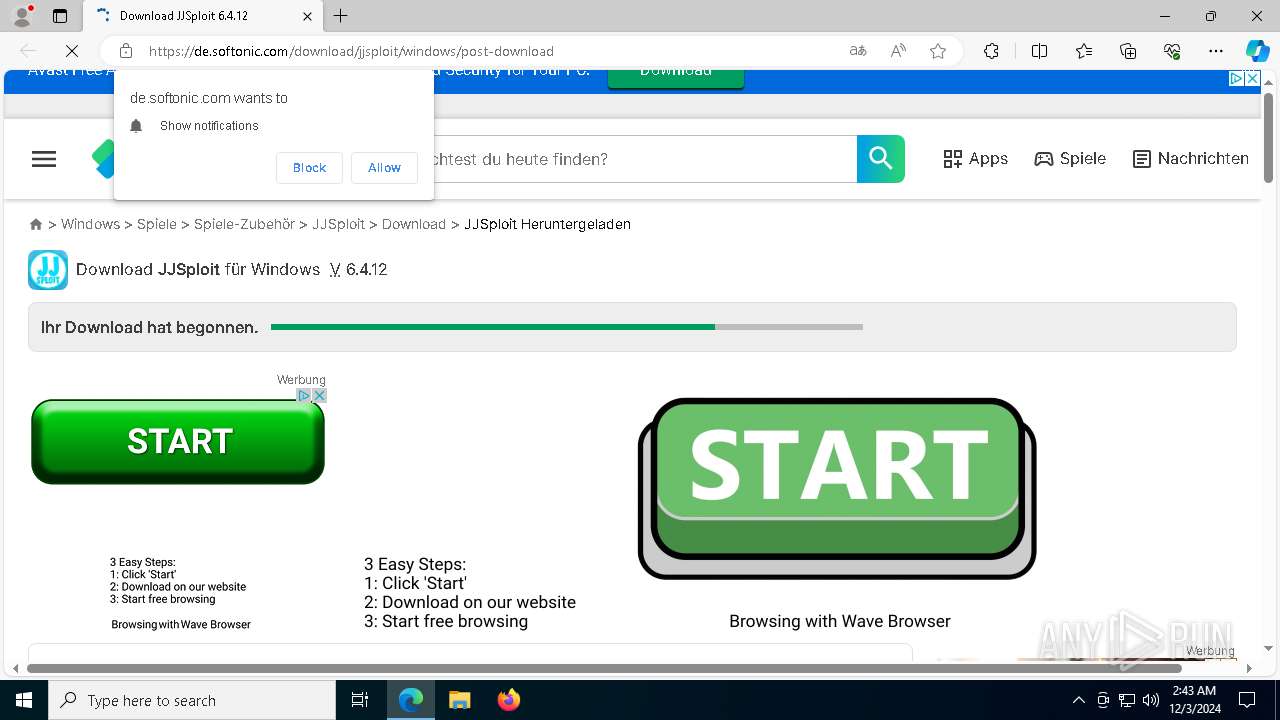The image size is (1280, 720).
Task: Click the vertical page scrollbar
Action: pyautogui.click(x=1268, y=137)
